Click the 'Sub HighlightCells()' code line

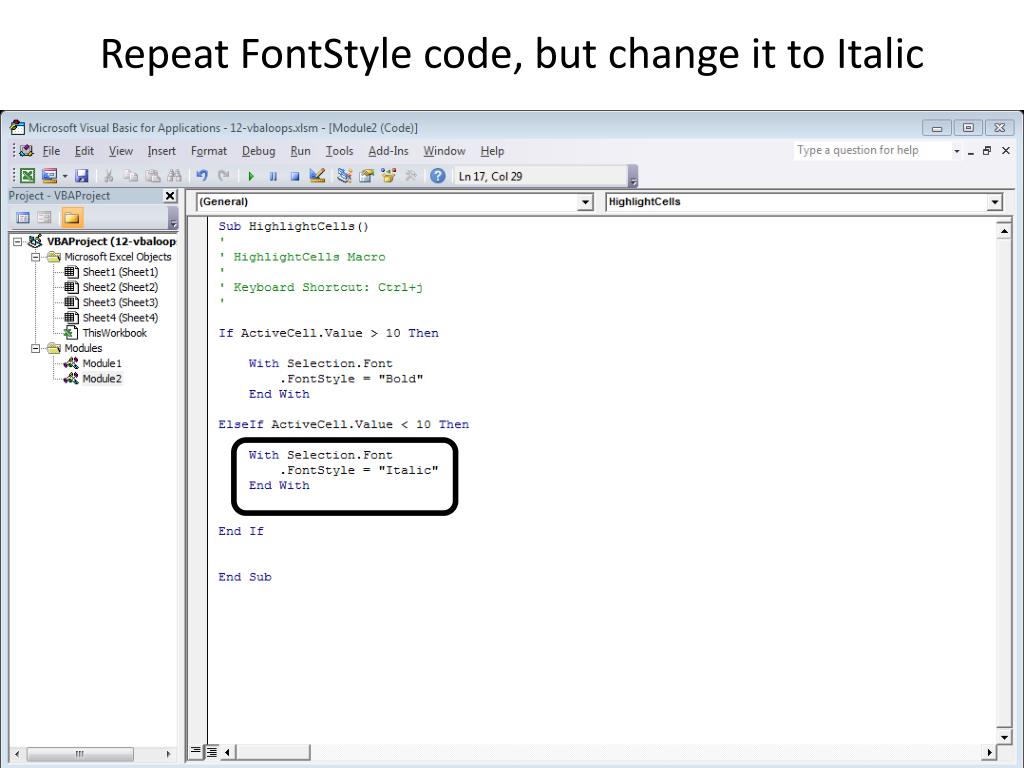point(293,227)
